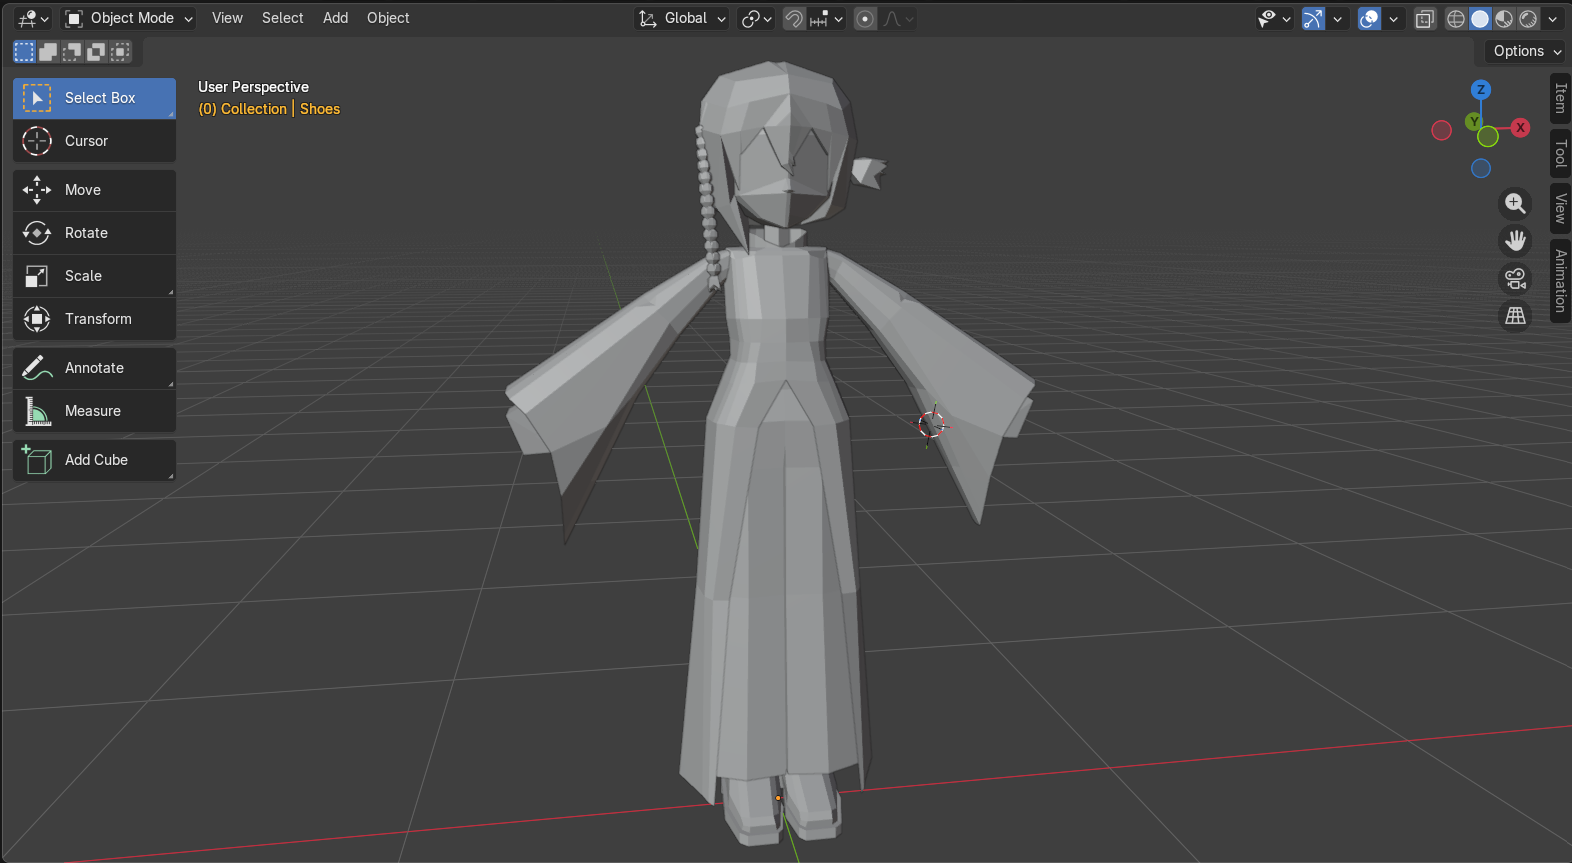The height and width of the screenshot is (863, 1572).
Task: Open the Add menu
Action: pyautogui.click(x=335, y=18)
